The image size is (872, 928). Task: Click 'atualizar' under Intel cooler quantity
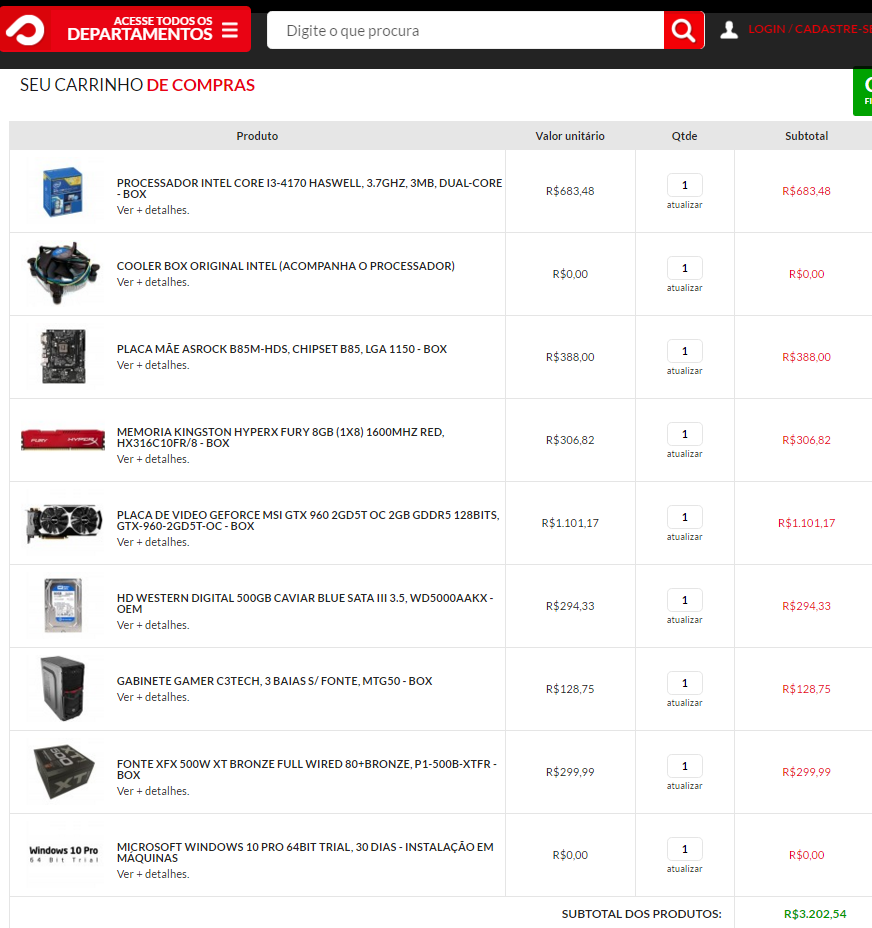(x=685, y=288)
